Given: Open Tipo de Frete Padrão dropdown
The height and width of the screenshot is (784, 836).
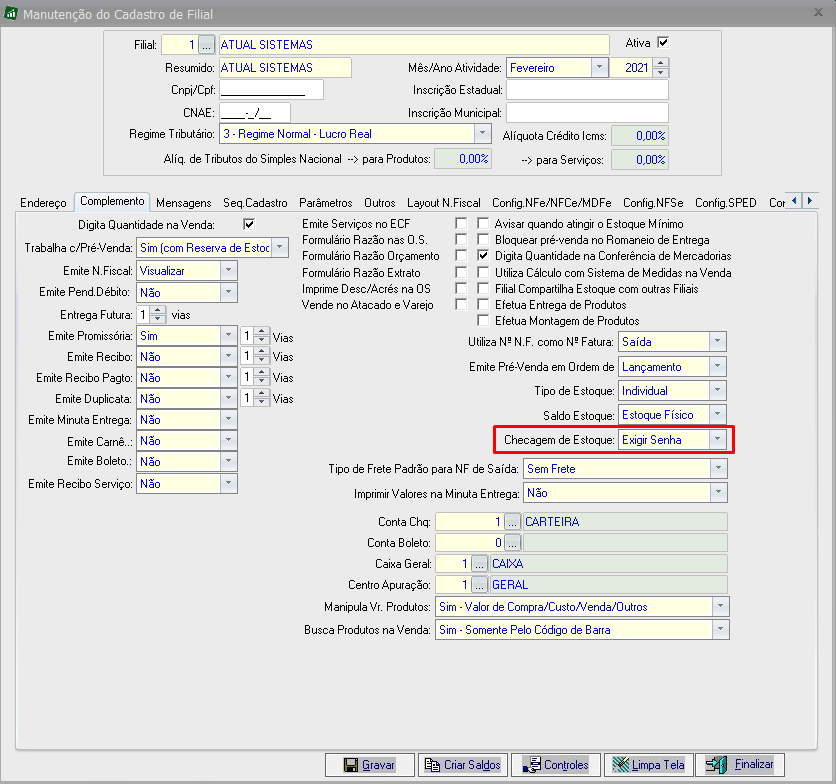Looking at the screenshot, I should (718, 468).
